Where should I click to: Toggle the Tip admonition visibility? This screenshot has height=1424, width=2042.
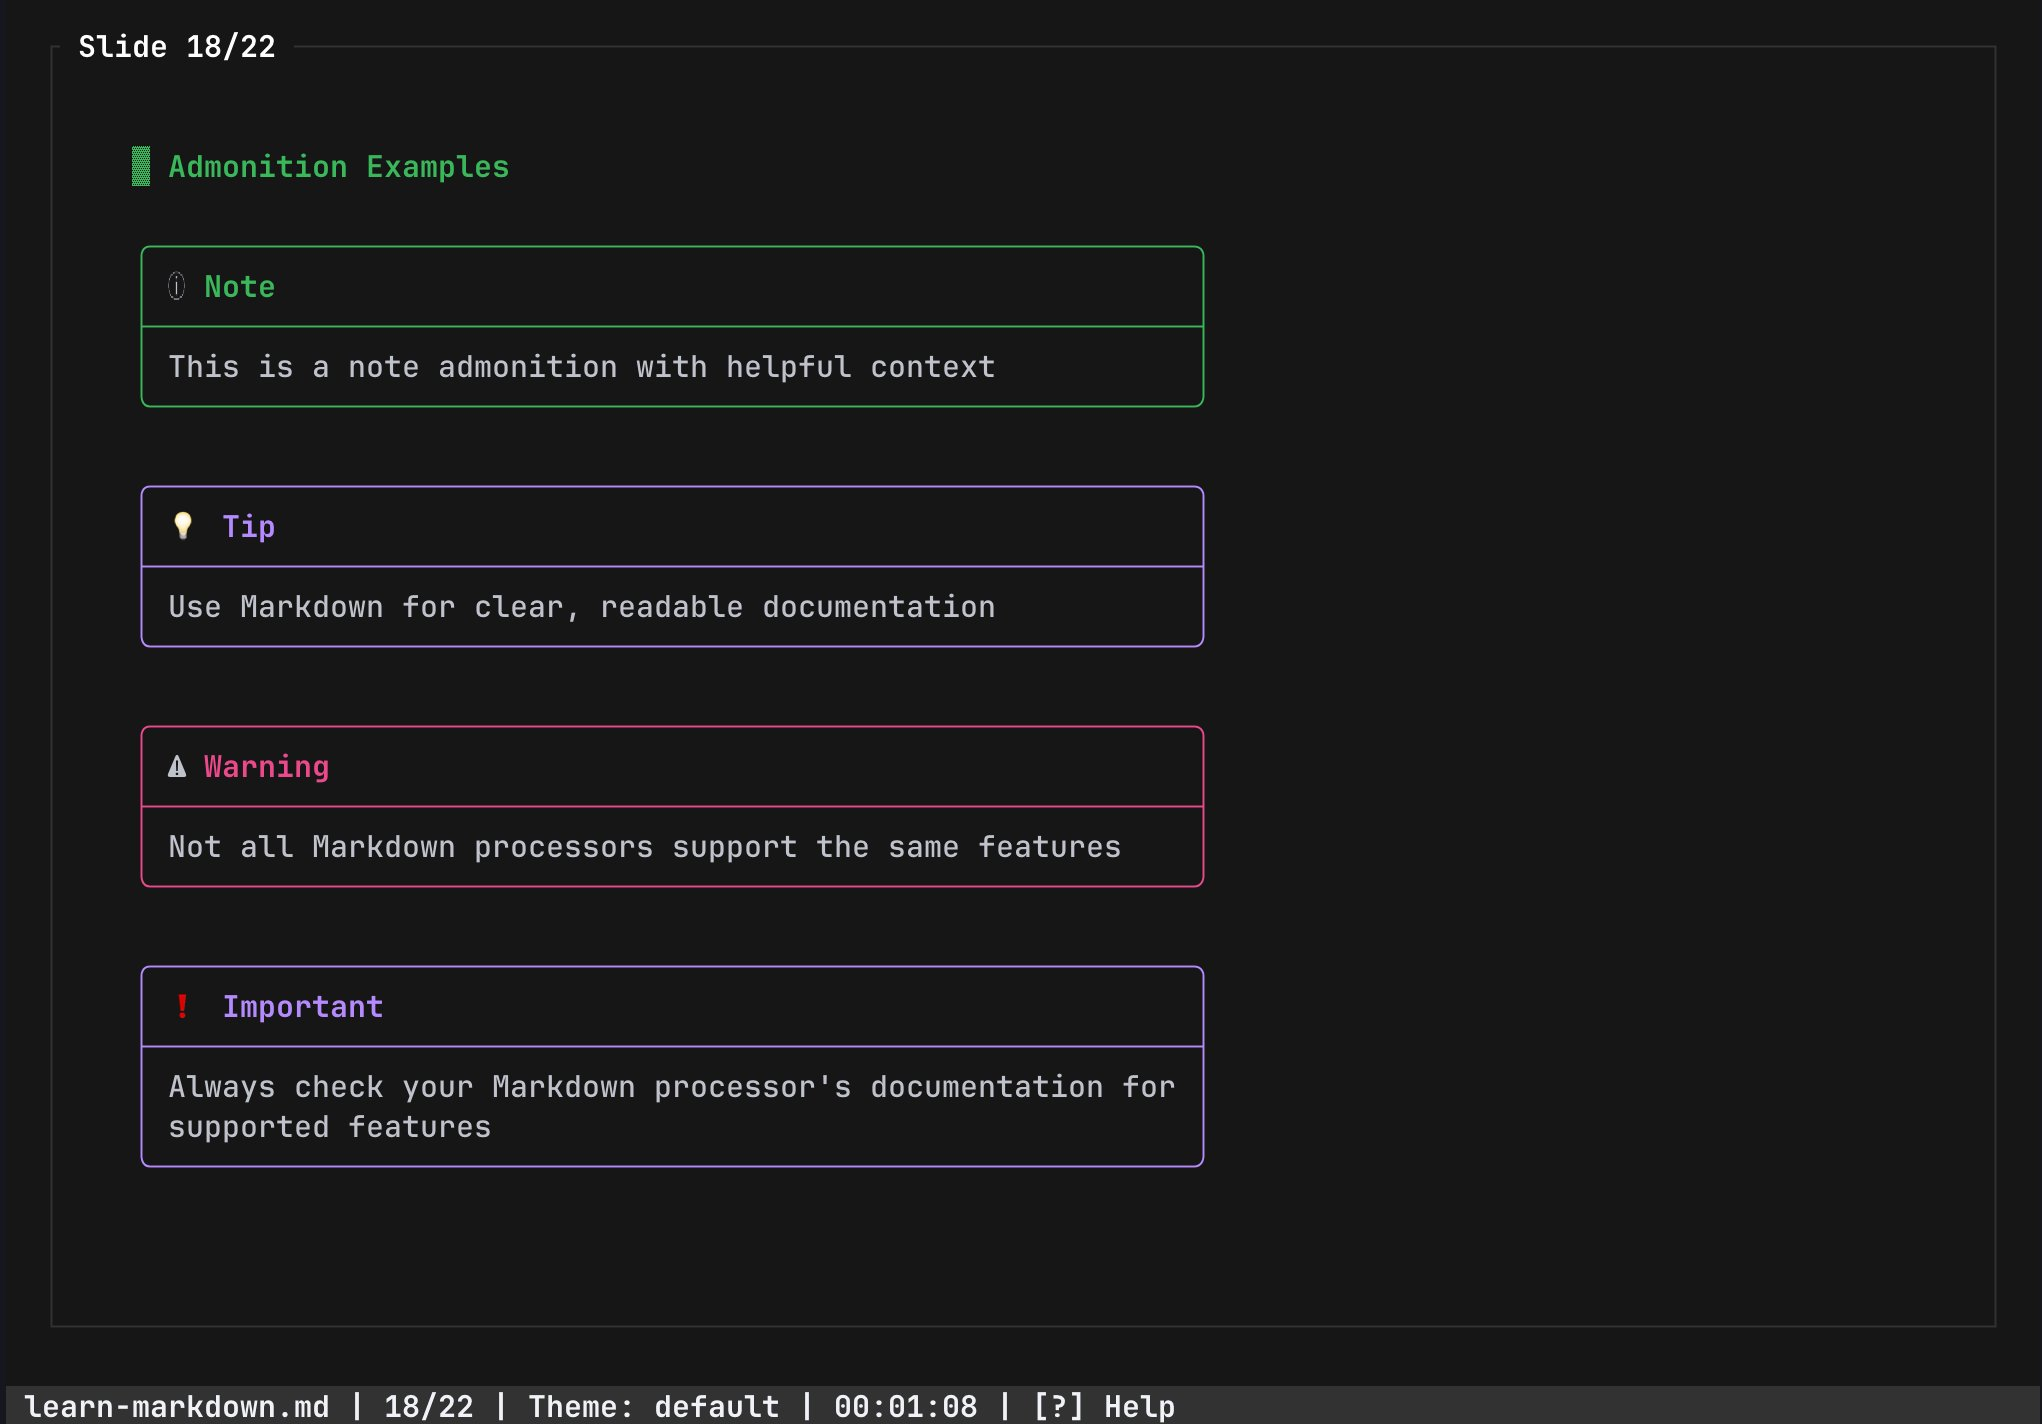click(x=247, y=525)
